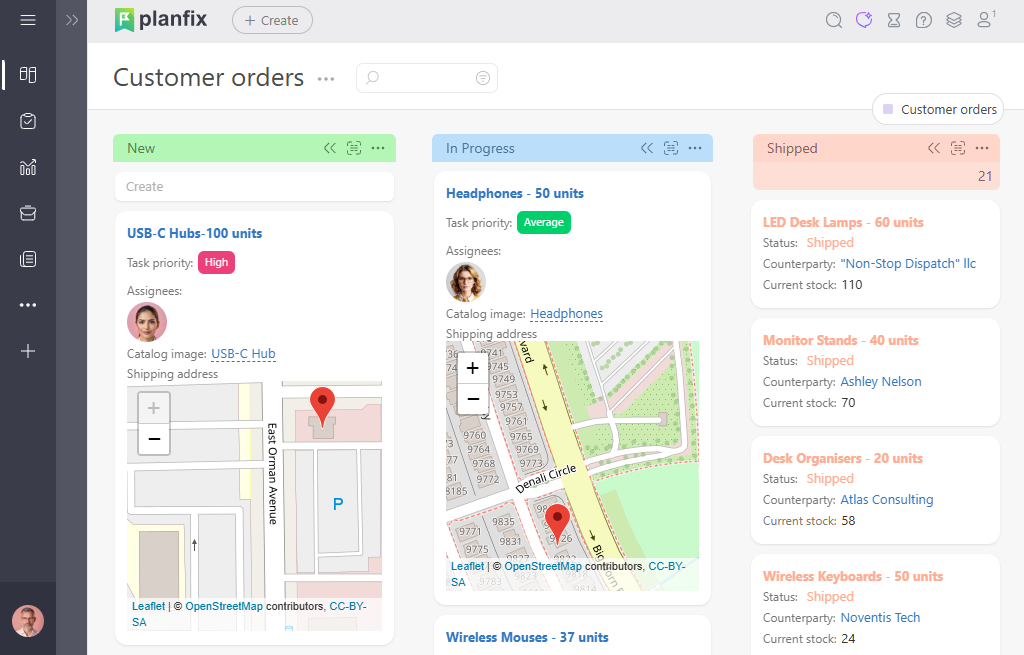The height and width of the screenshot is (655, 1024).
Task: Click assignee avatar on USB-C Hubs card
Action: point(147,322)
